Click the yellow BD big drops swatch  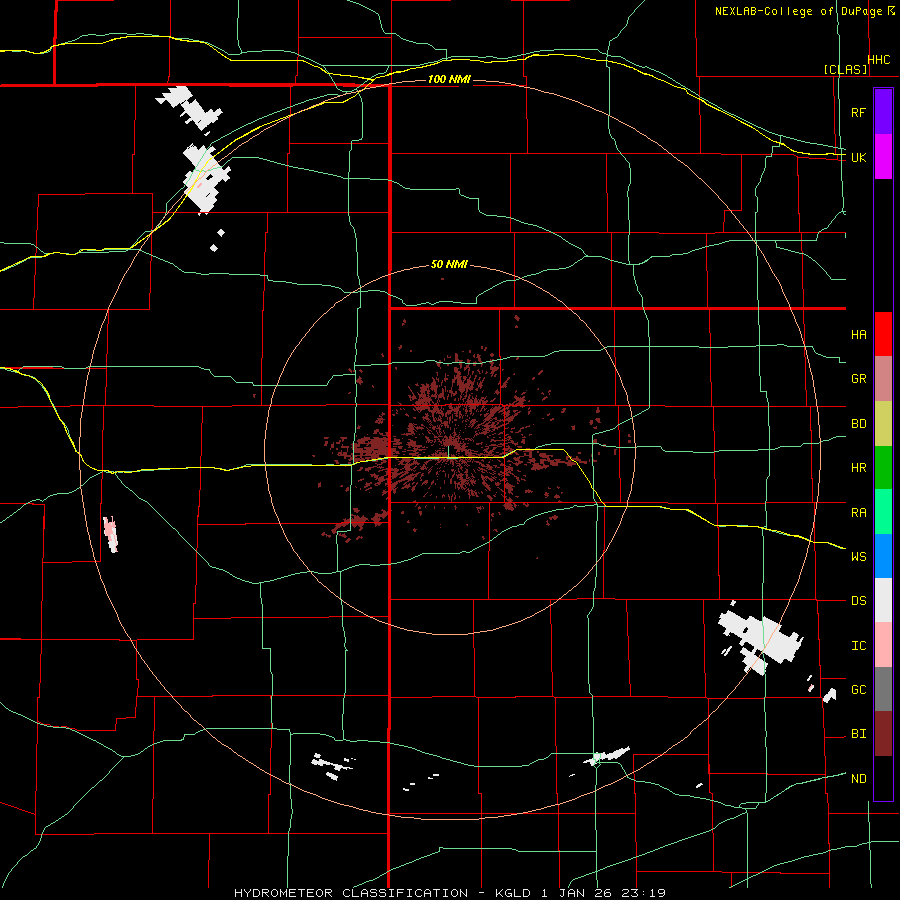883,424
